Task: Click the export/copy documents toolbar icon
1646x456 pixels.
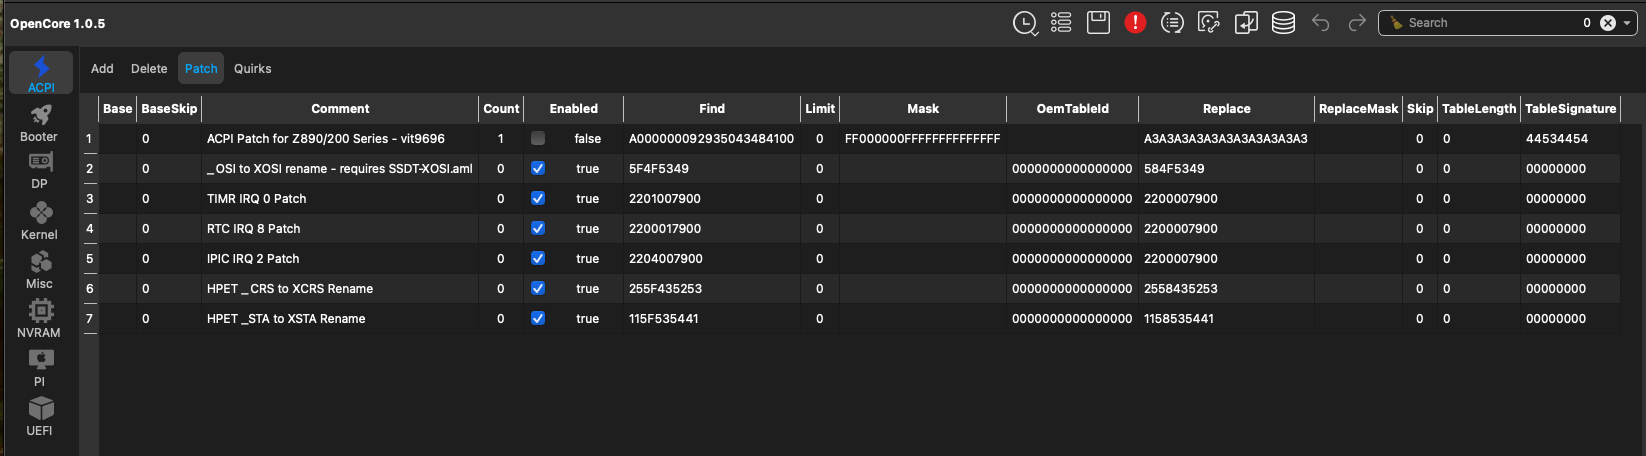Action: tap(1246, 23)
